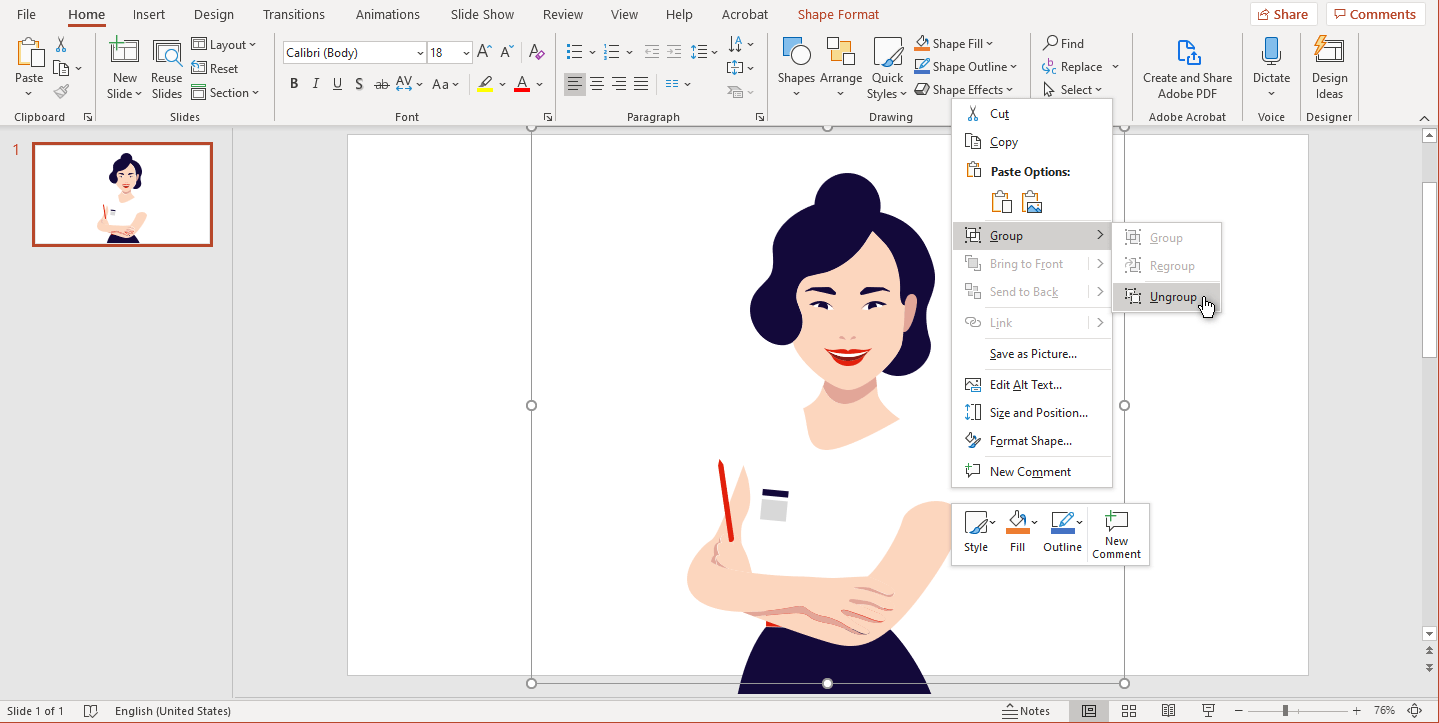Viewport: 1439px width, 723px height.
Task: Align text left
Action: pyautogui.click(x=575, y=84)
